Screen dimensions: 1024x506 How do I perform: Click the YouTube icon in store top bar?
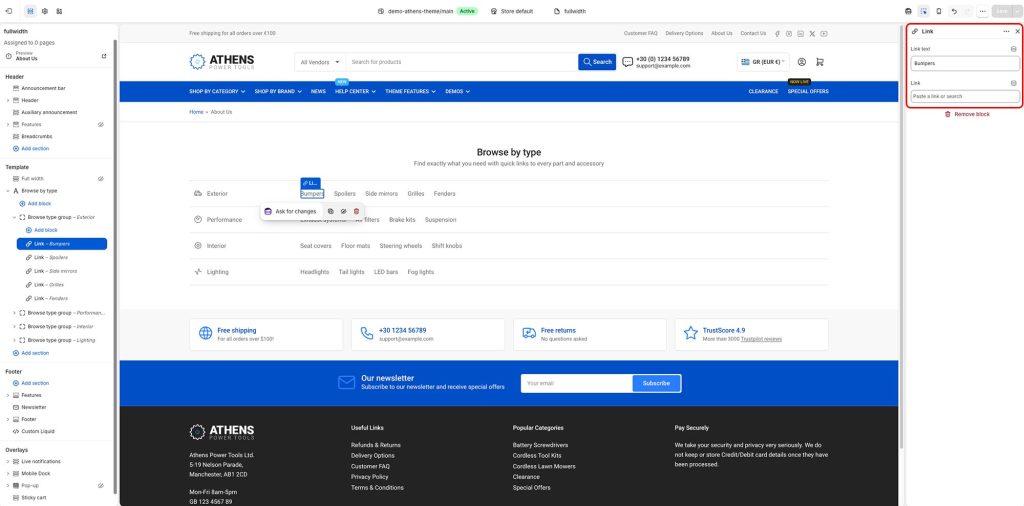click(x=824, y=33)
